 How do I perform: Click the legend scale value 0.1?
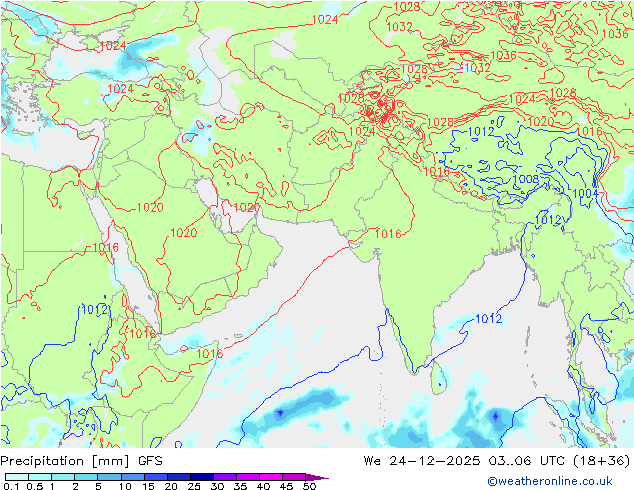click(11, 486)
